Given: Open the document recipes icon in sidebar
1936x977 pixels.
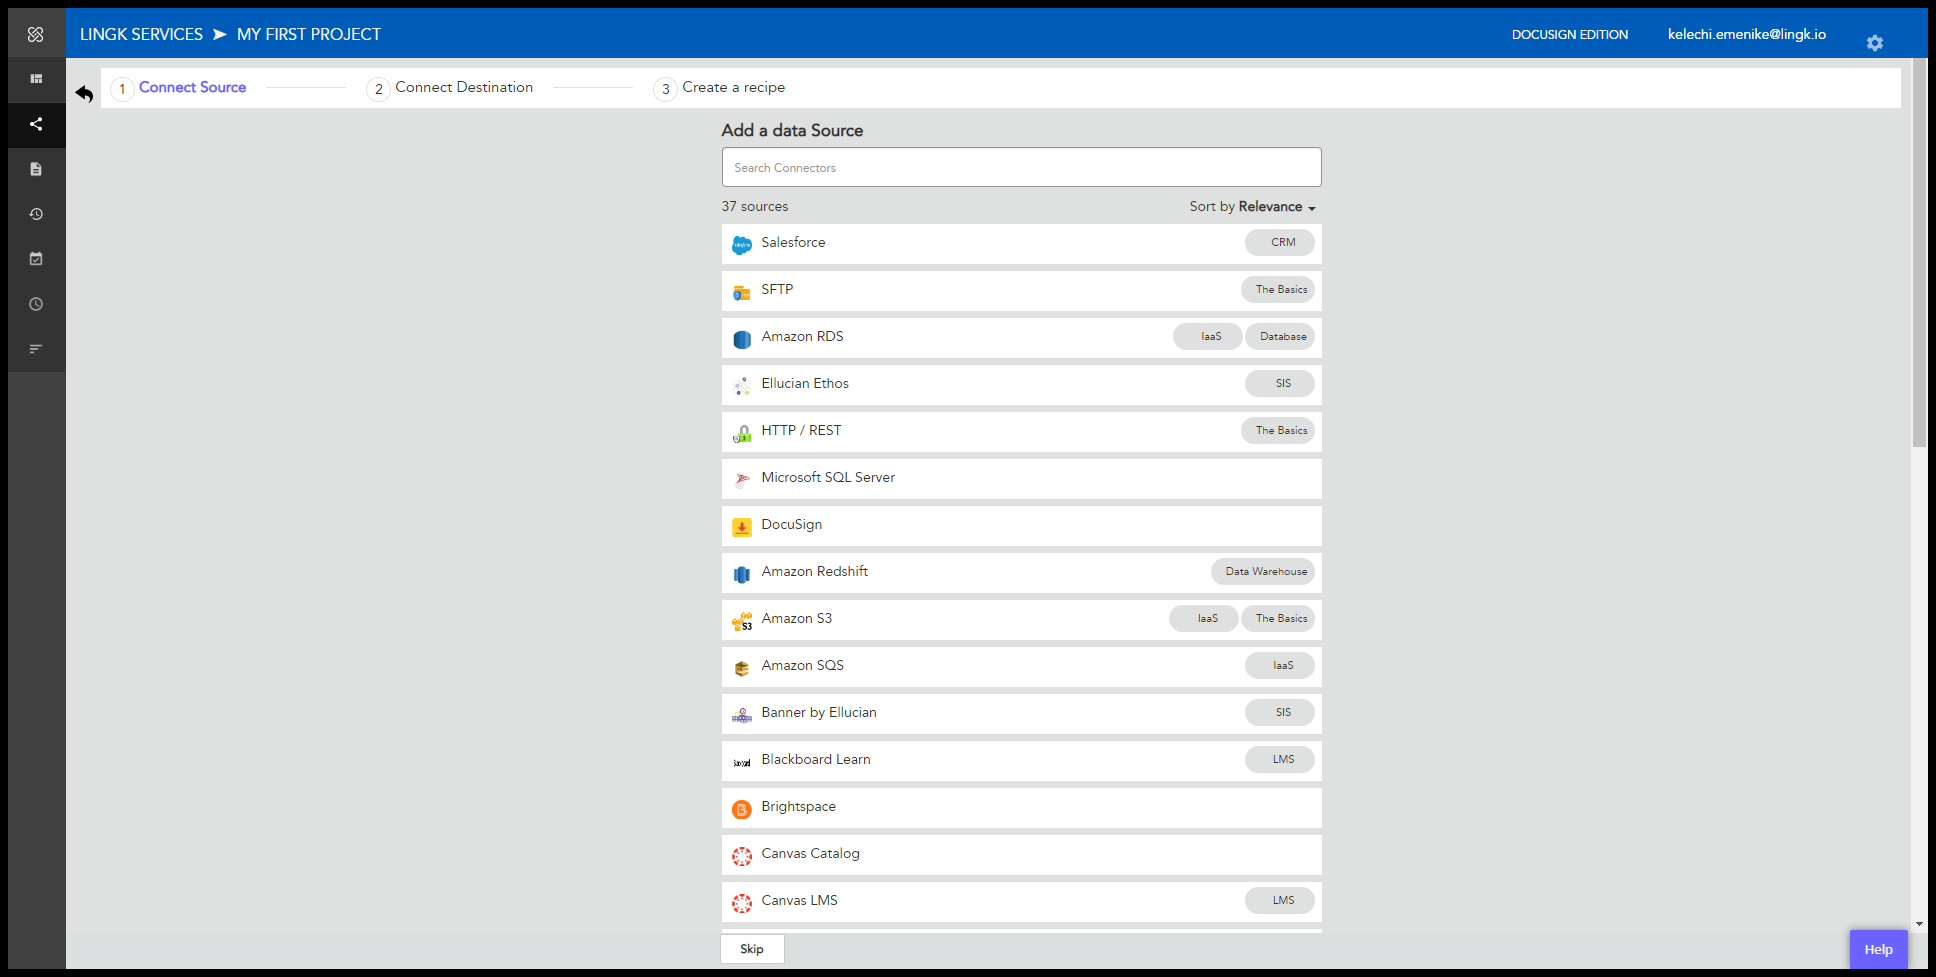Looking at the screenshot, I should tap(36, 169).
